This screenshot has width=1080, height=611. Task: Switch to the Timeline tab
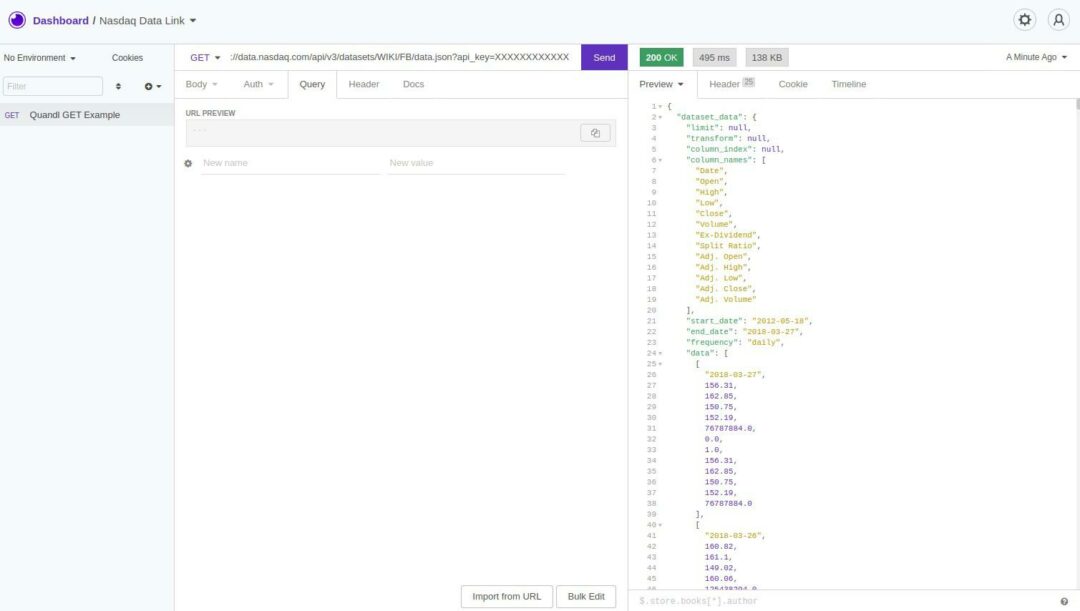click(848, 84)
